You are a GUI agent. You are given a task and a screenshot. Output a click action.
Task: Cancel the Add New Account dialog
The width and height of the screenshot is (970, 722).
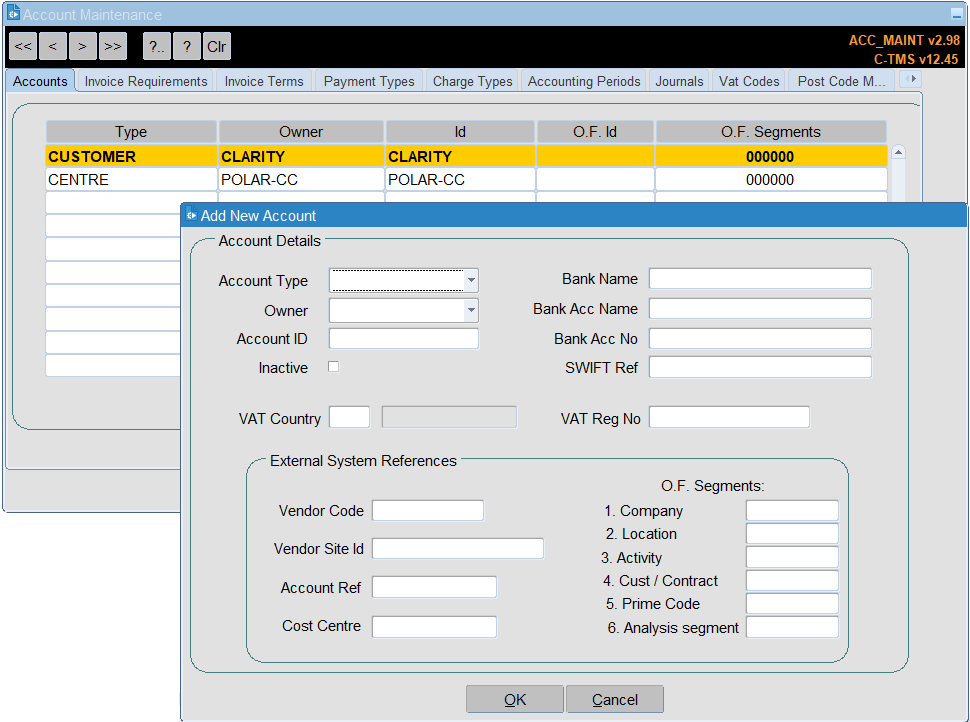click(615, 699)
